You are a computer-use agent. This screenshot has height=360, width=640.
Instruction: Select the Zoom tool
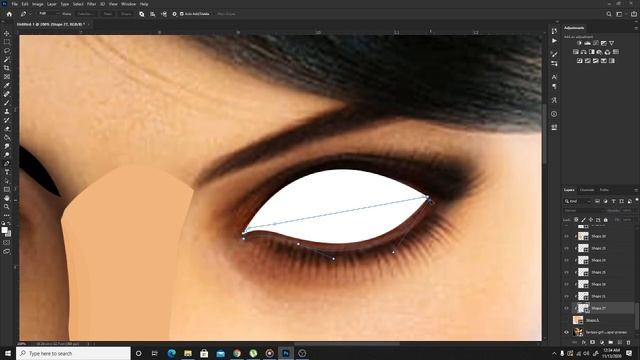[x=7, y=207]
